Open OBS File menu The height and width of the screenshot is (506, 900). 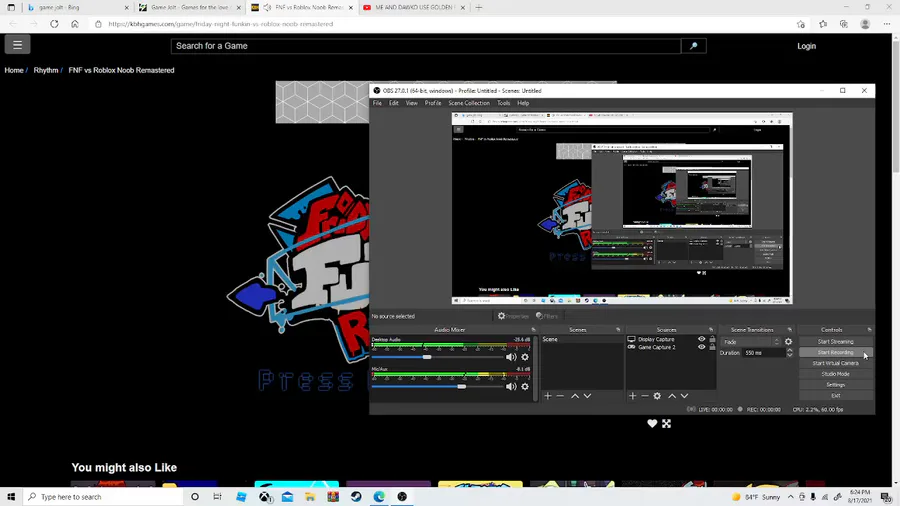pos(377,103)
